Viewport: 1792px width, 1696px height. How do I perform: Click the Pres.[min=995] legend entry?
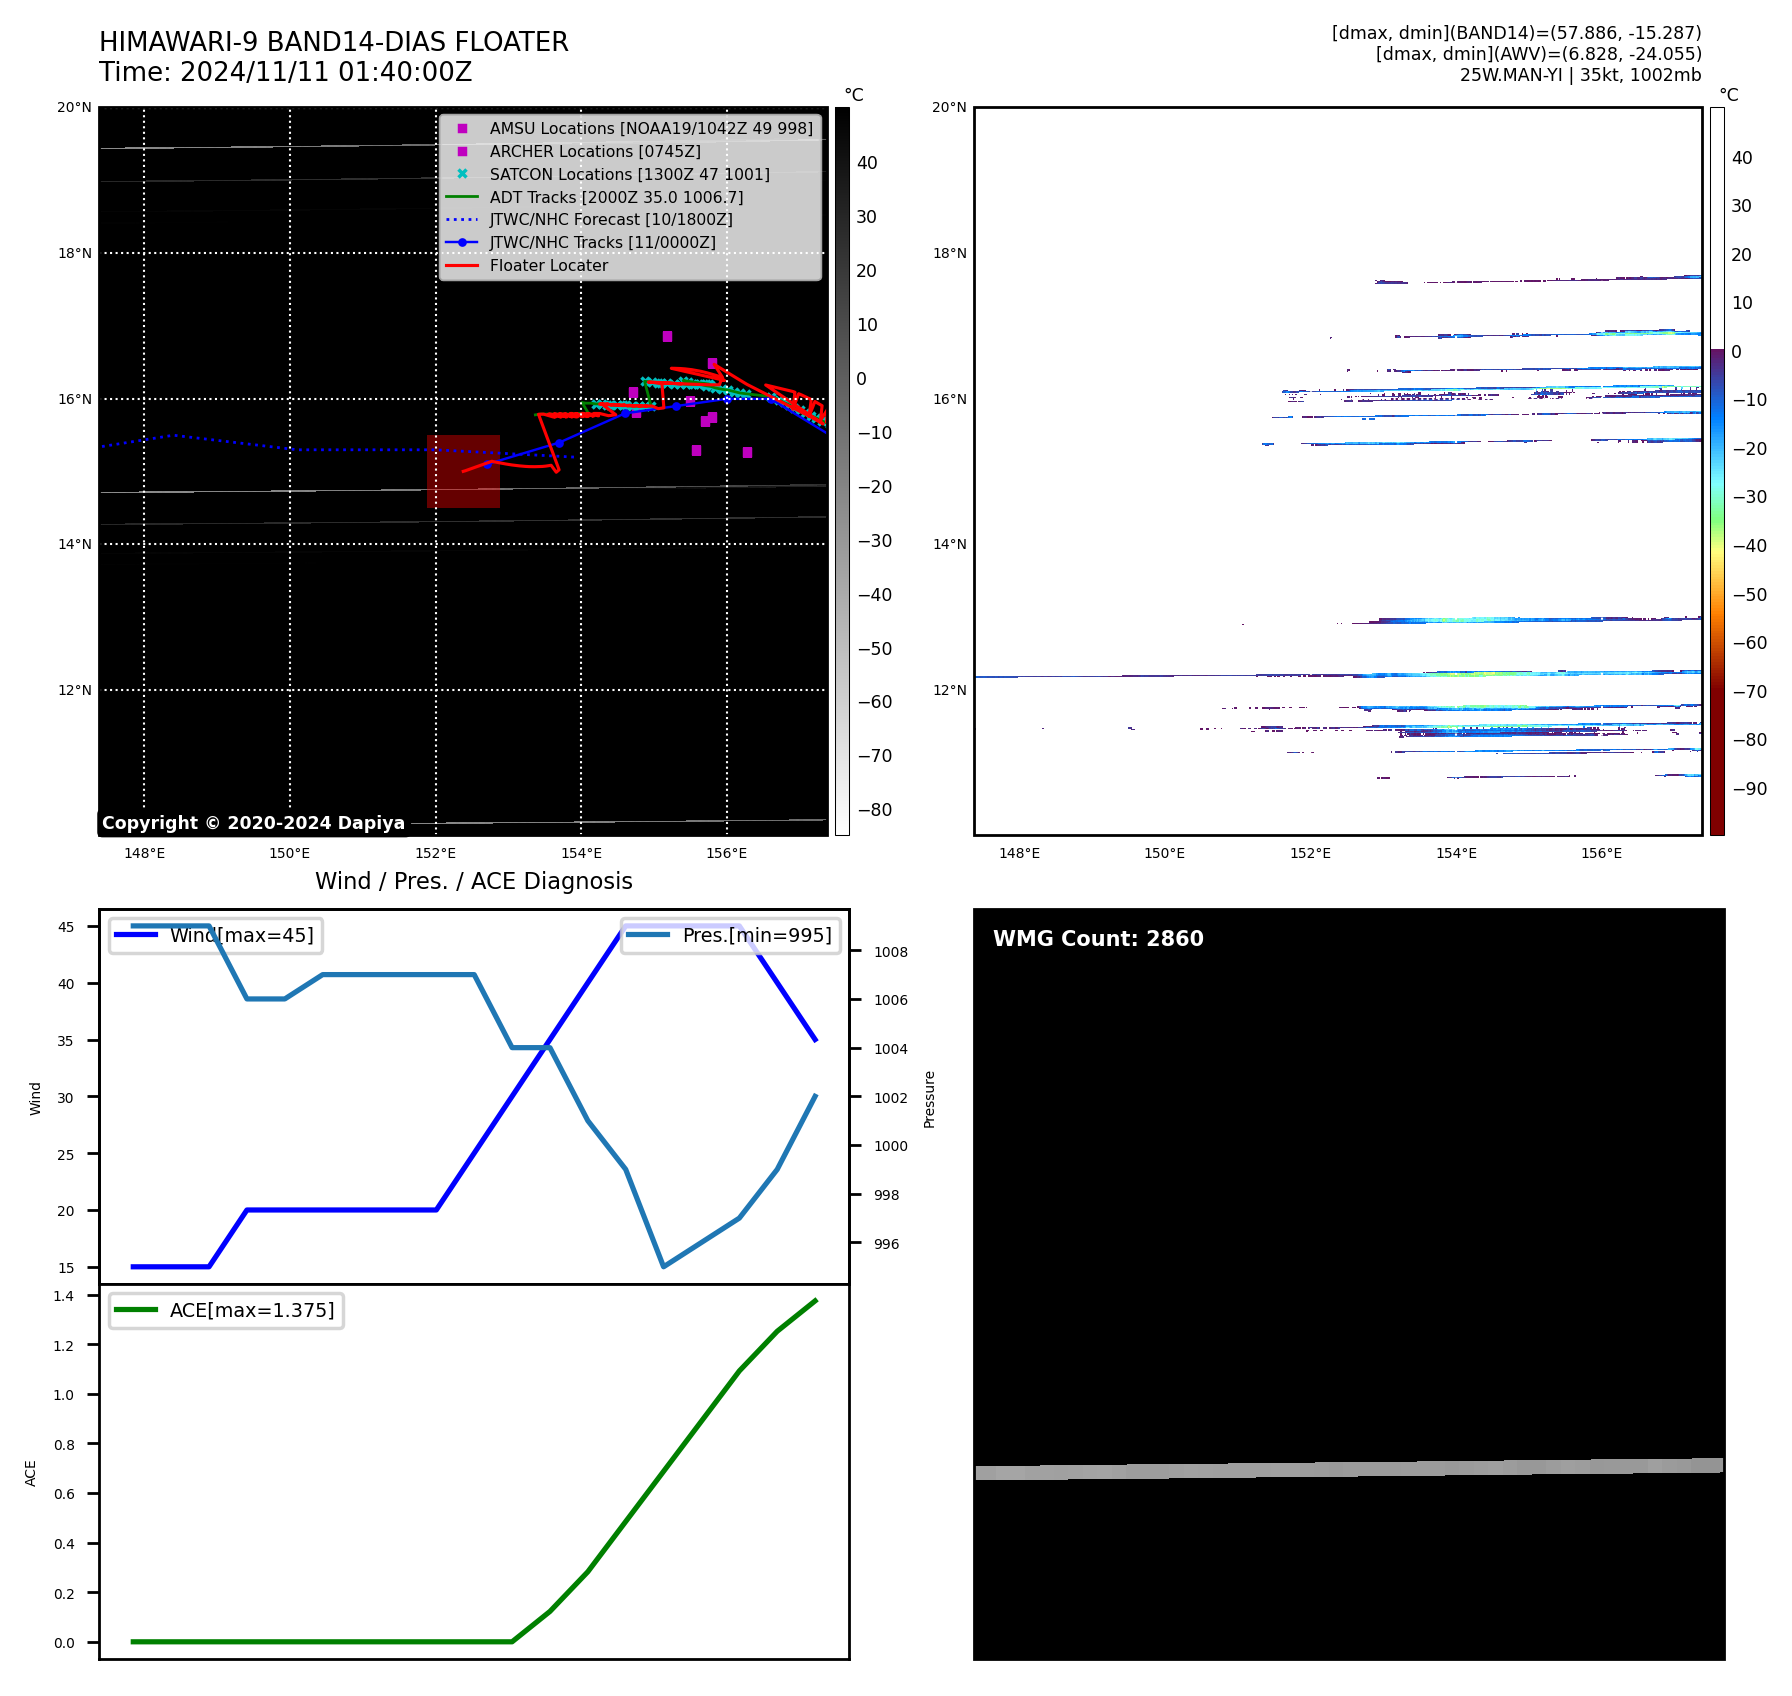tap(730, 936)
